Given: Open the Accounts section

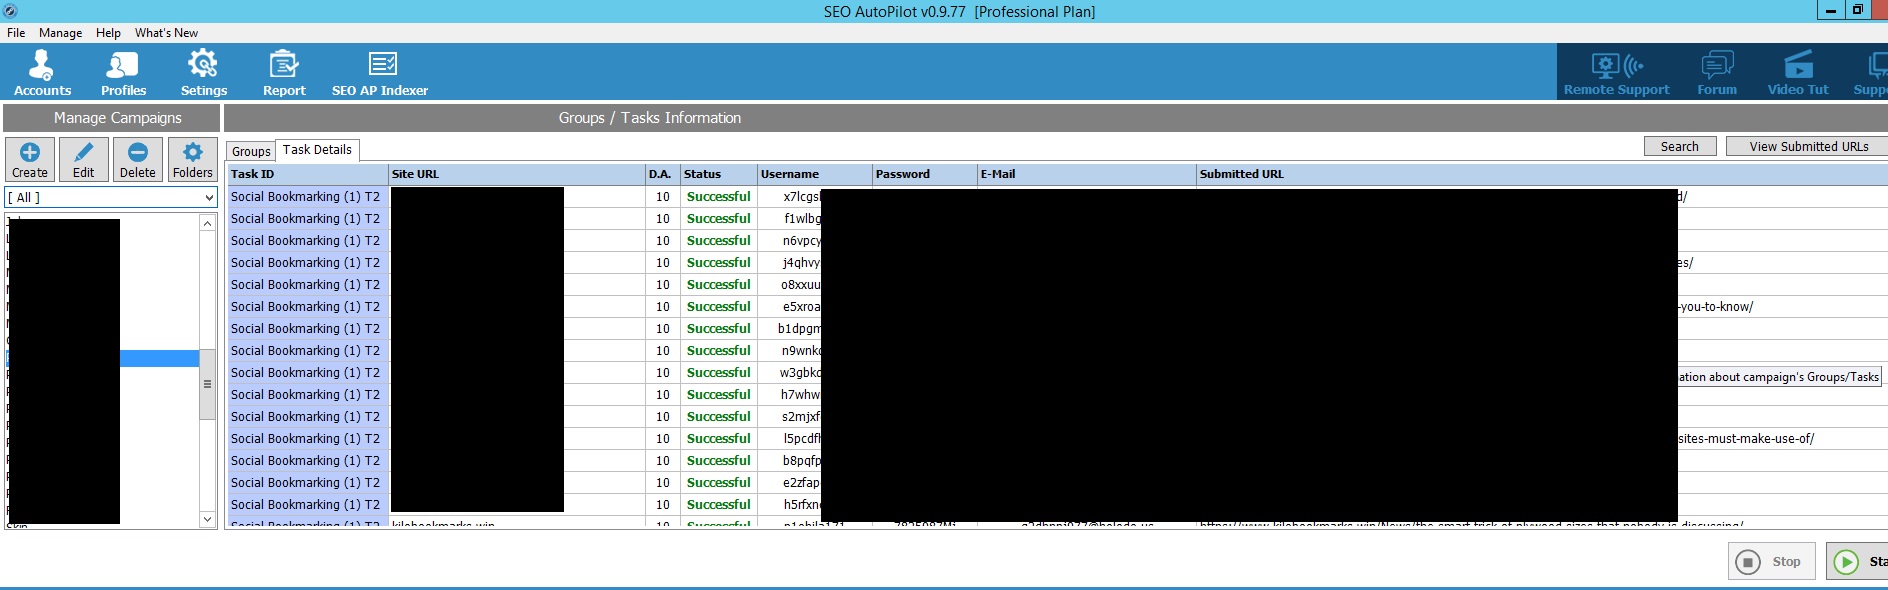Looking at the screenshot, I should [x=42, y=73].
